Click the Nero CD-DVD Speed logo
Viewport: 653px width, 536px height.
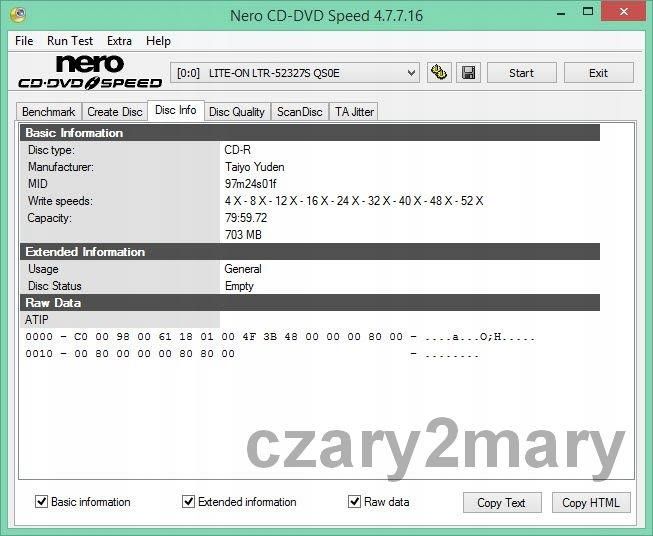click(x=90, y=72)
